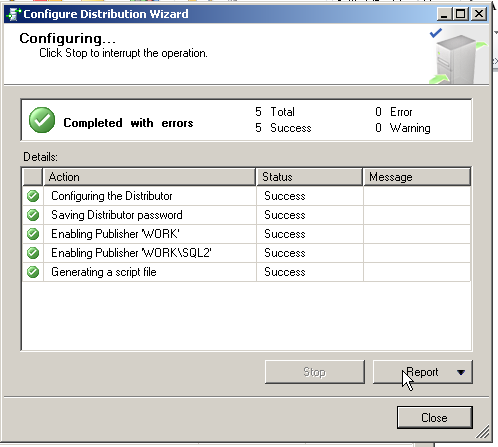Minimize the Configure Distribution Wizard window
The height and width of the screenshot is (447, 498).
click(x=444, y=14)
